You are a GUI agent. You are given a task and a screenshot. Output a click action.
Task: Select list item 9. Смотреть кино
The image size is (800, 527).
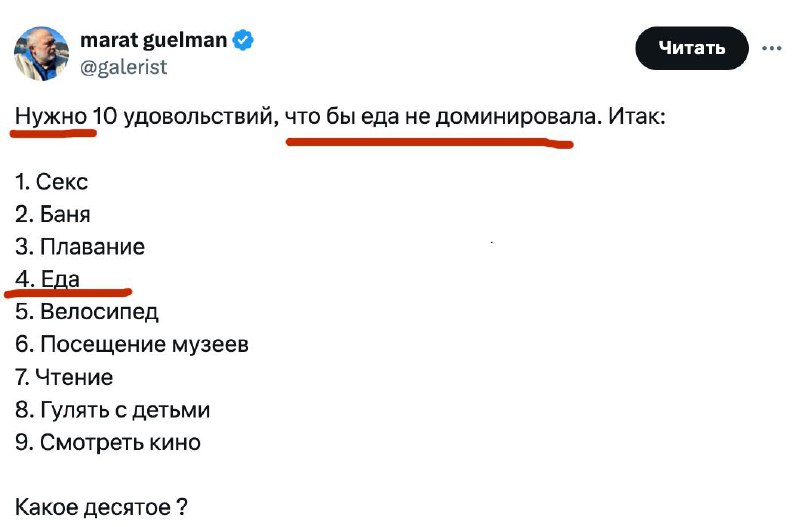(x=108, y=442)
